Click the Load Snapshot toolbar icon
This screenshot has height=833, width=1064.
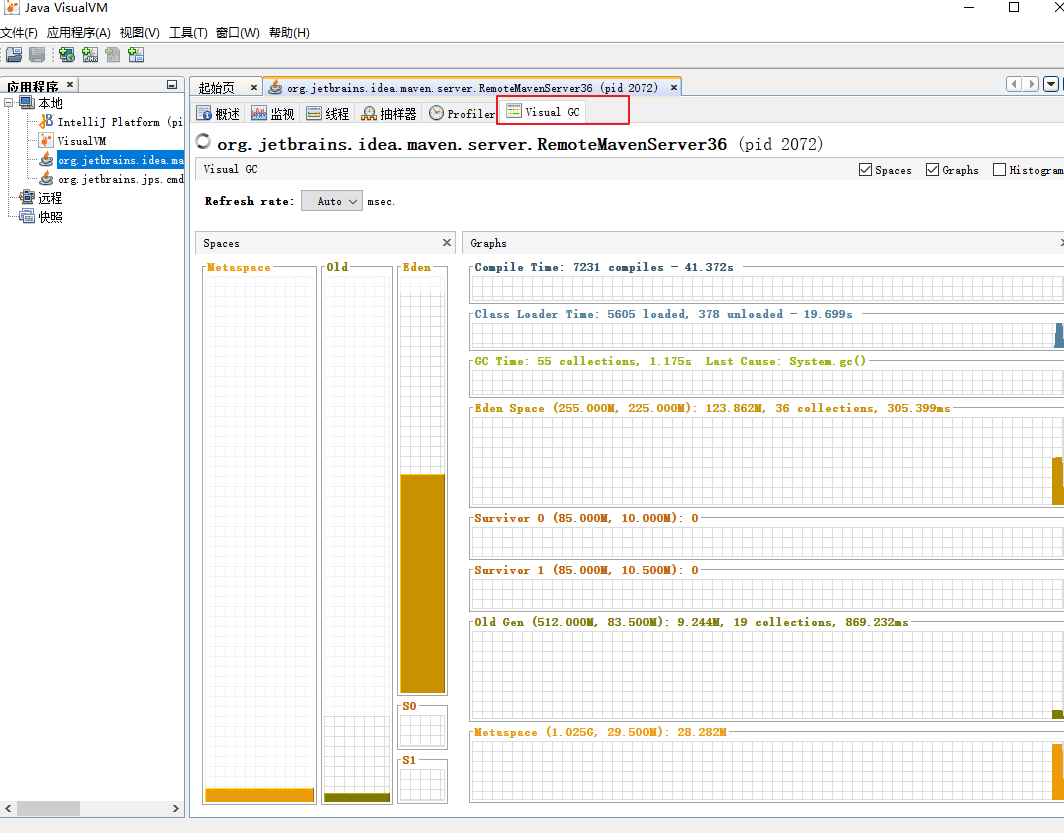coord(14,55)
